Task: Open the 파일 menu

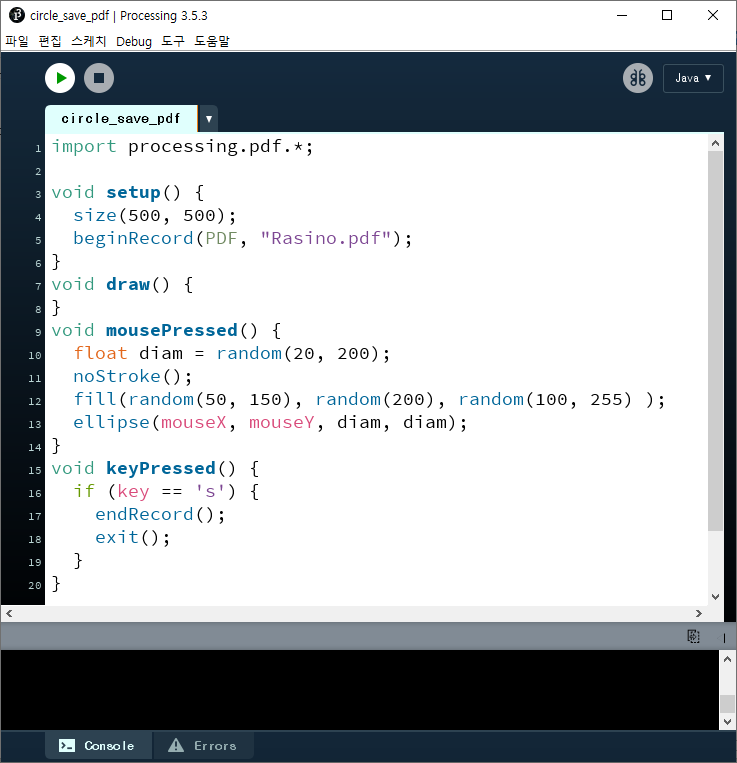Action: [17, 41]
